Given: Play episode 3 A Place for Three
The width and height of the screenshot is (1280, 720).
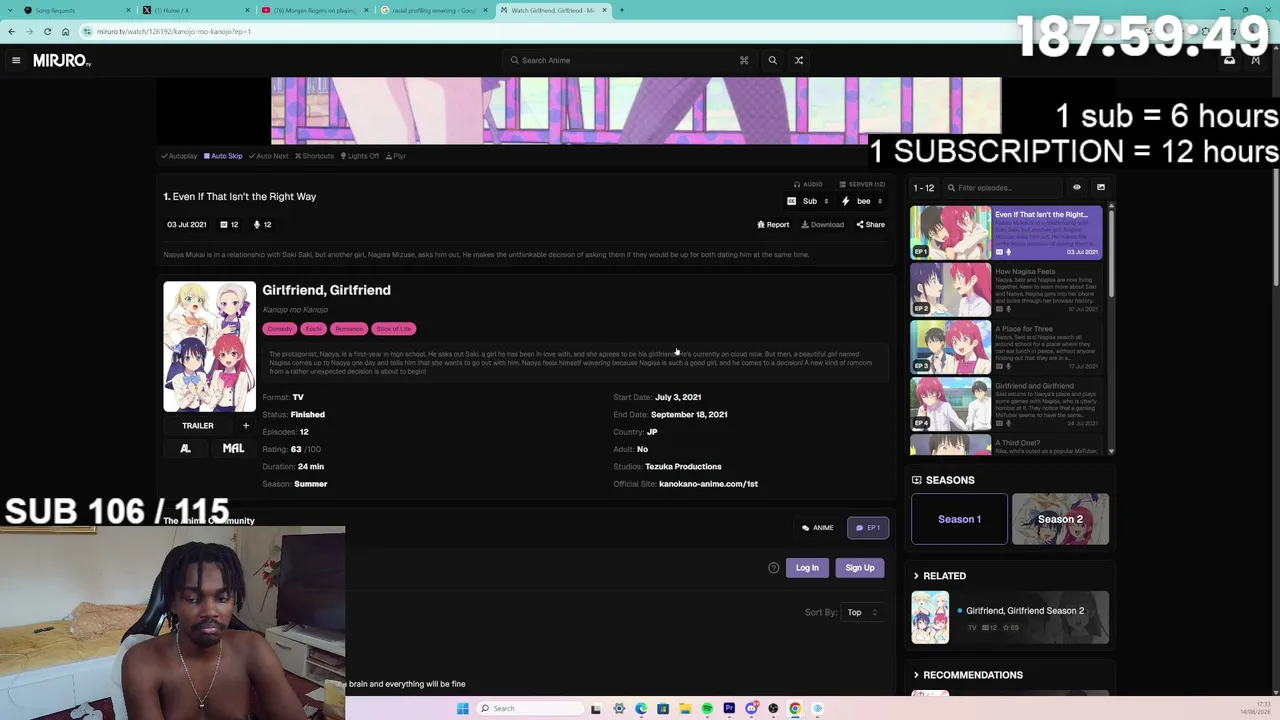Looking at the screenshot, I should (1006, 347).
